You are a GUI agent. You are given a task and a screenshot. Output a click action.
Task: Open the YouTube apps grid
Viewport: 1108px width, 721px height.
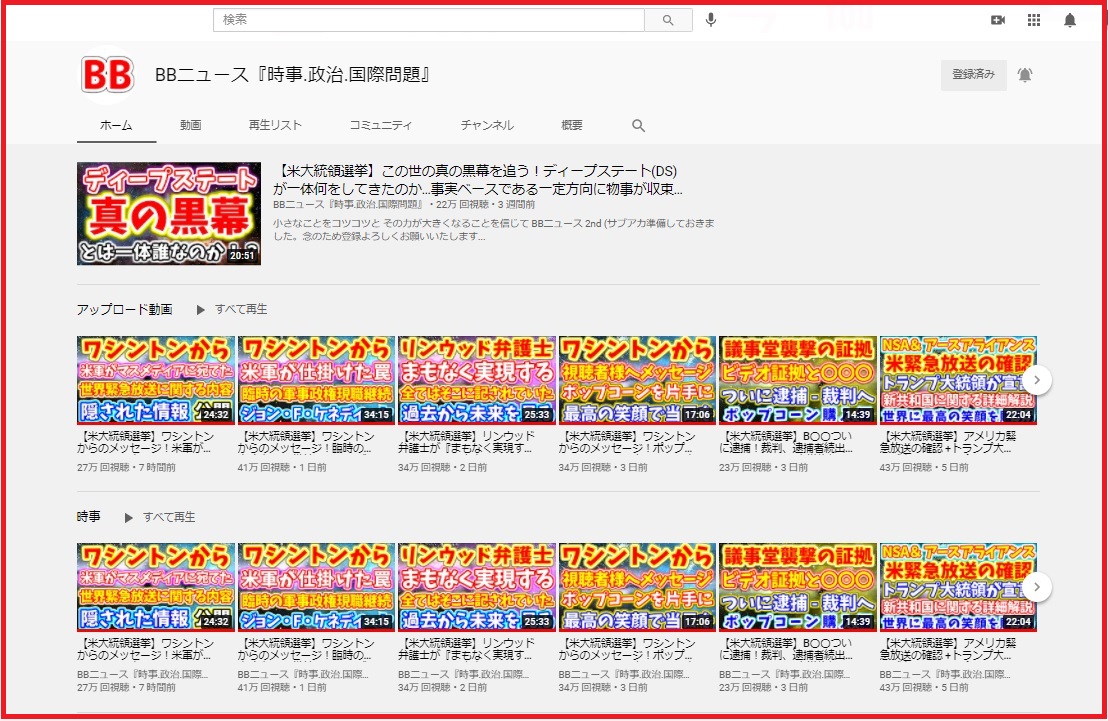(x=1034, y=20)
